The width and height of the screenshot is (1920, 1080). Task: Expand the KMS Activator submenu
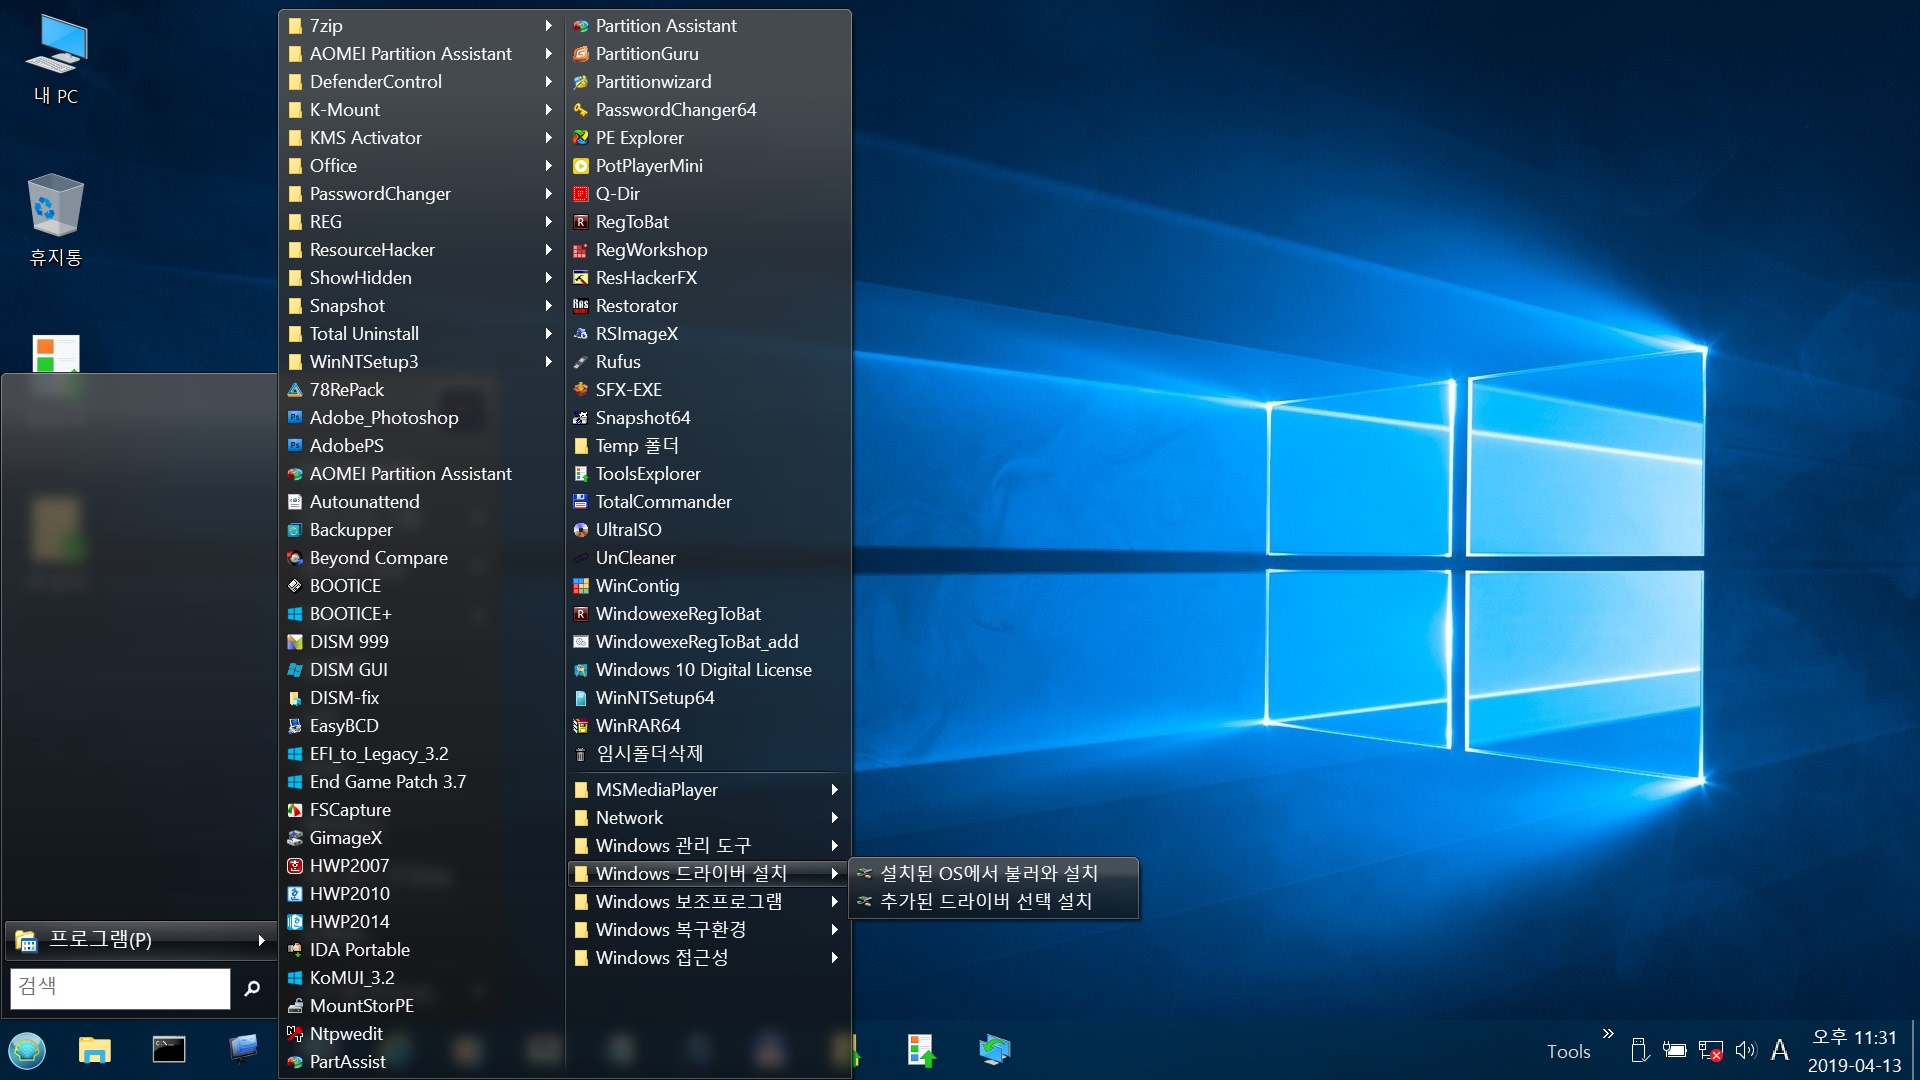click(x=421, y=138)
